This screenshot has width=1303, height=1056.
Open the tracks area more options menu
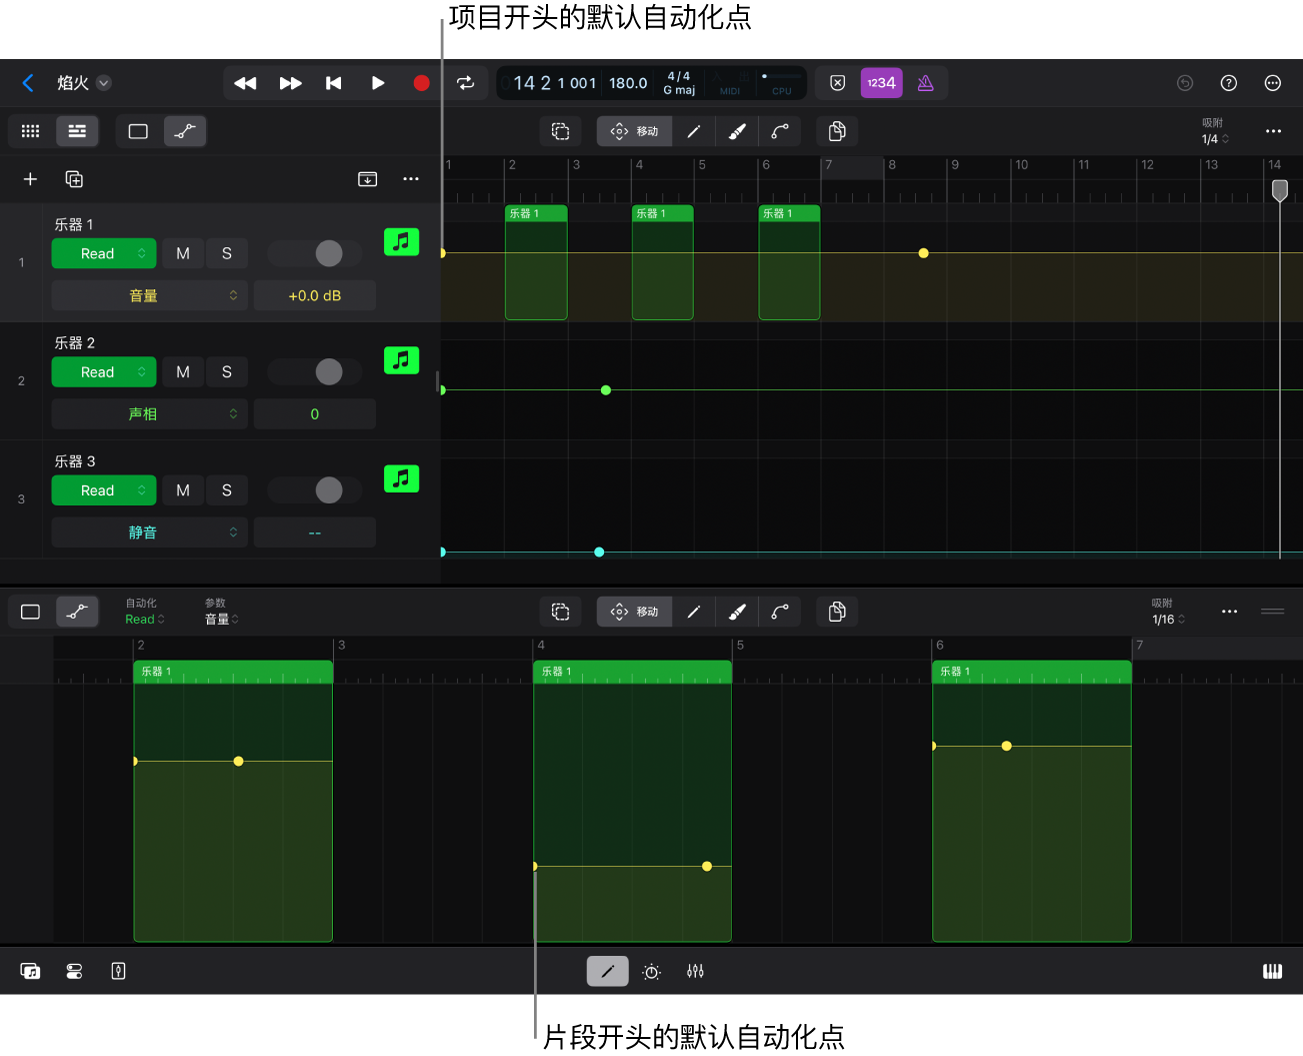1272,131
